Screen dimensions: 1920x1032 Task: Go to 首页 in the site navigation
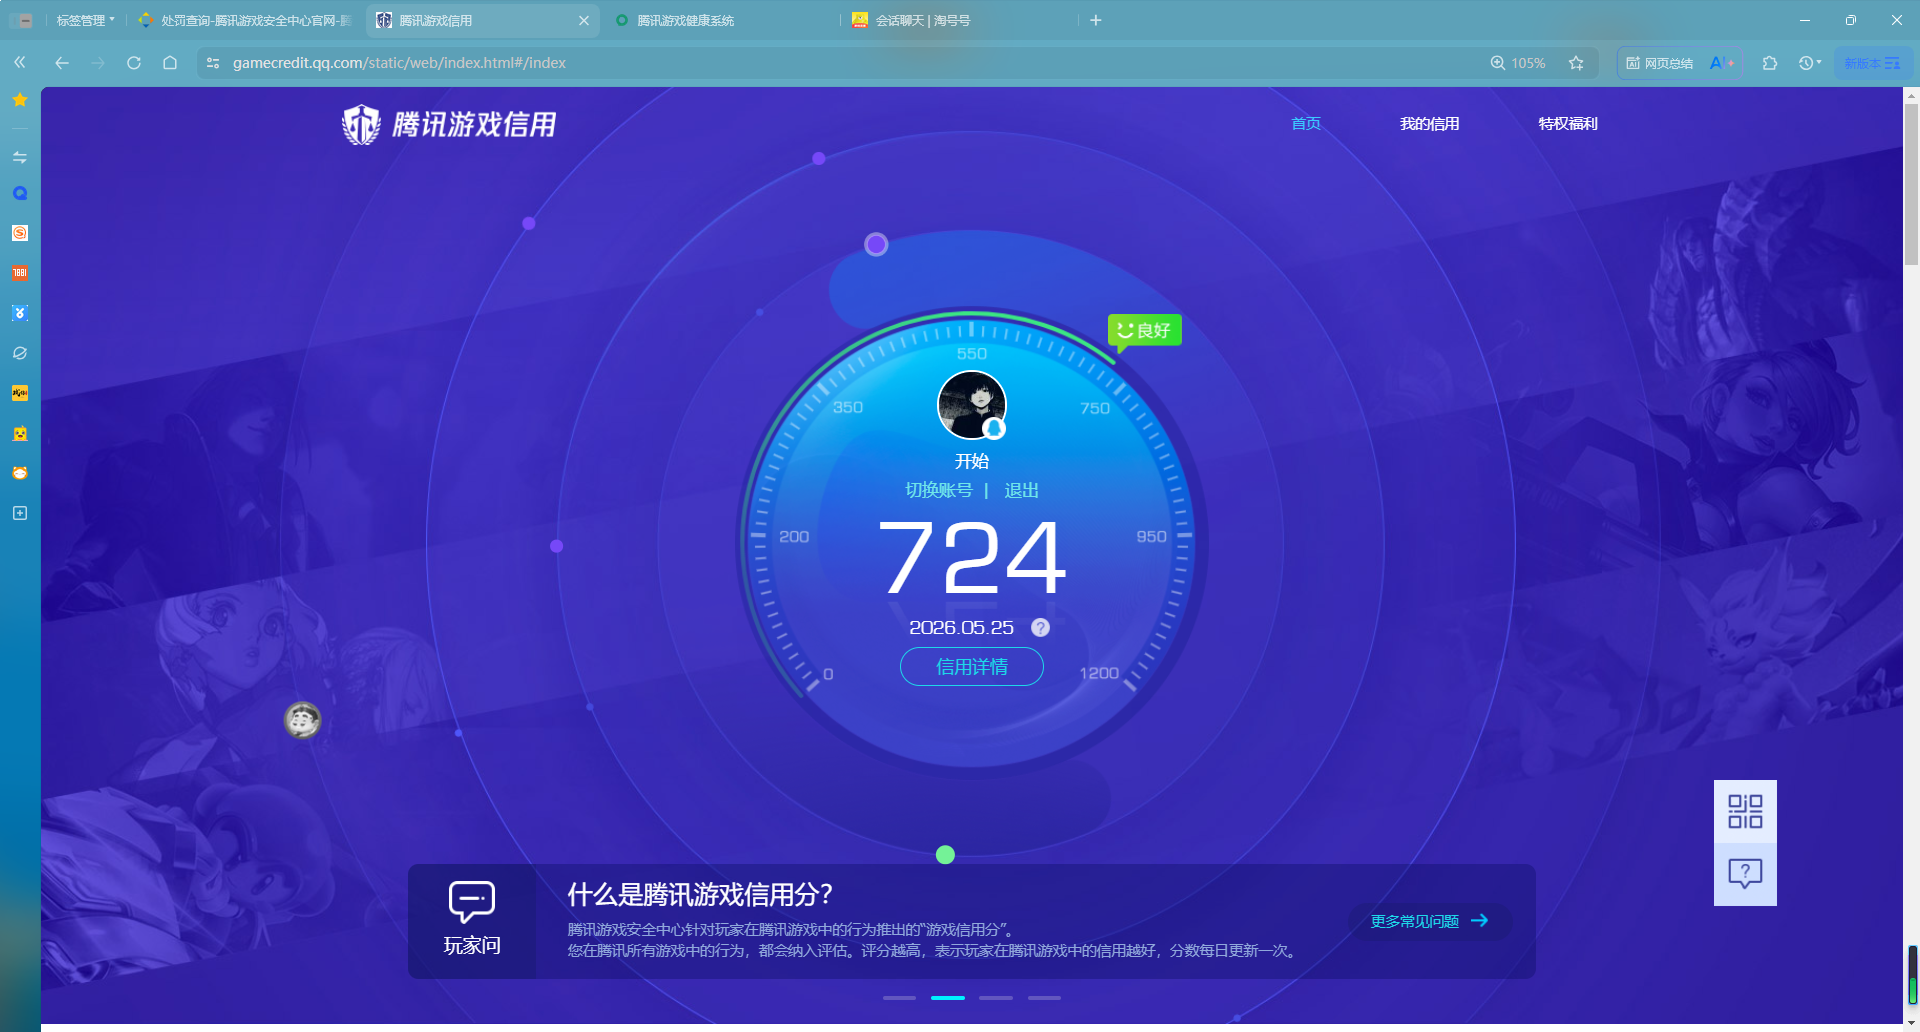click(x=1306, y=124)
